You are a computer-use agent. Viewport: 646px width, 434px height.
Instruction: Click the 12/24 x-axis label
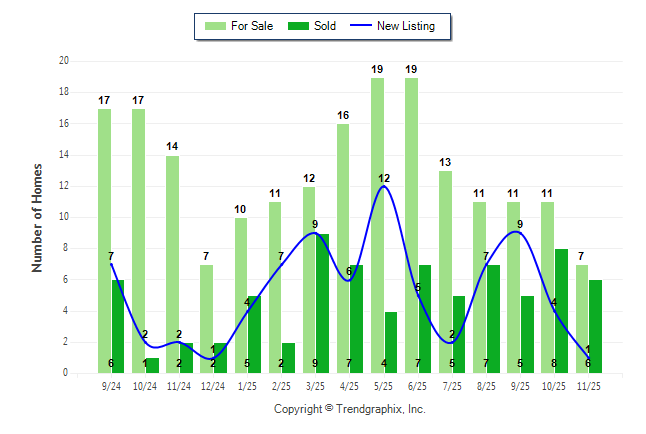click(x=213, y=384)
